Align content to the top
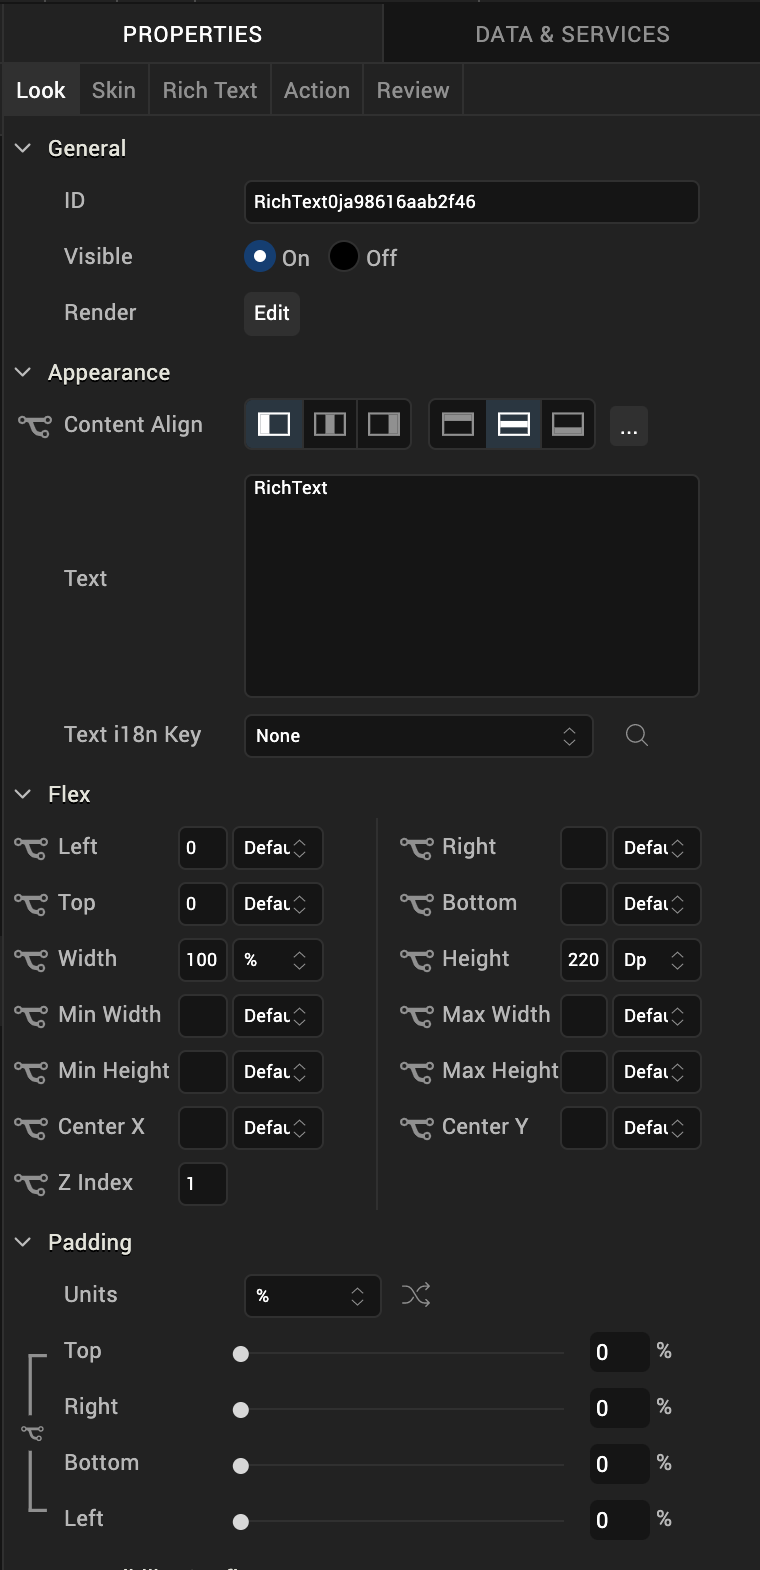The height and width of the screenshot is (1570, 760). coord(458,424)
